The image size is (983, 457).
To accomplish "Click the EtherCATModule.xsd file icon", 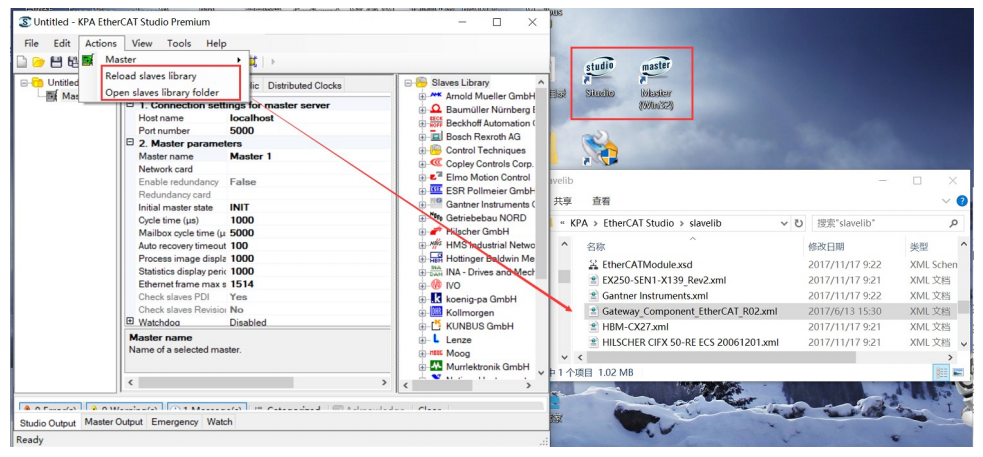I will [x=593, y=265].
